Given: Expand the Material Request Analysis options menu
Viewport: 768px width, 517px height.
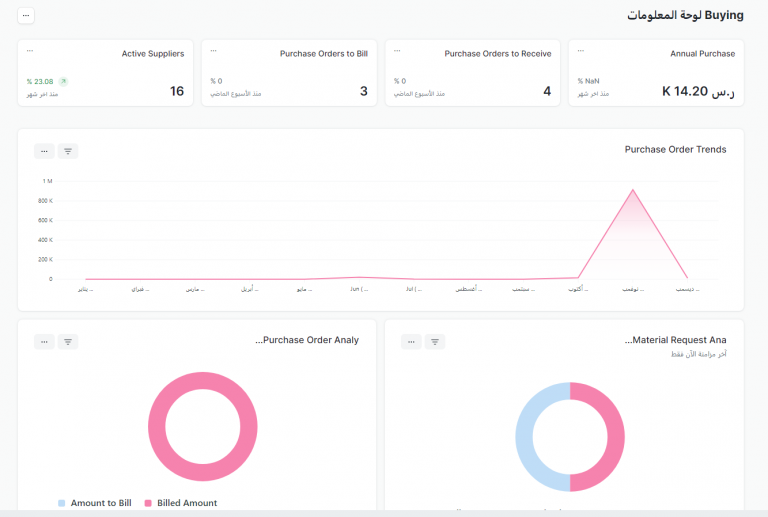Looking at the screenshot, I should (x=411, y=342).
